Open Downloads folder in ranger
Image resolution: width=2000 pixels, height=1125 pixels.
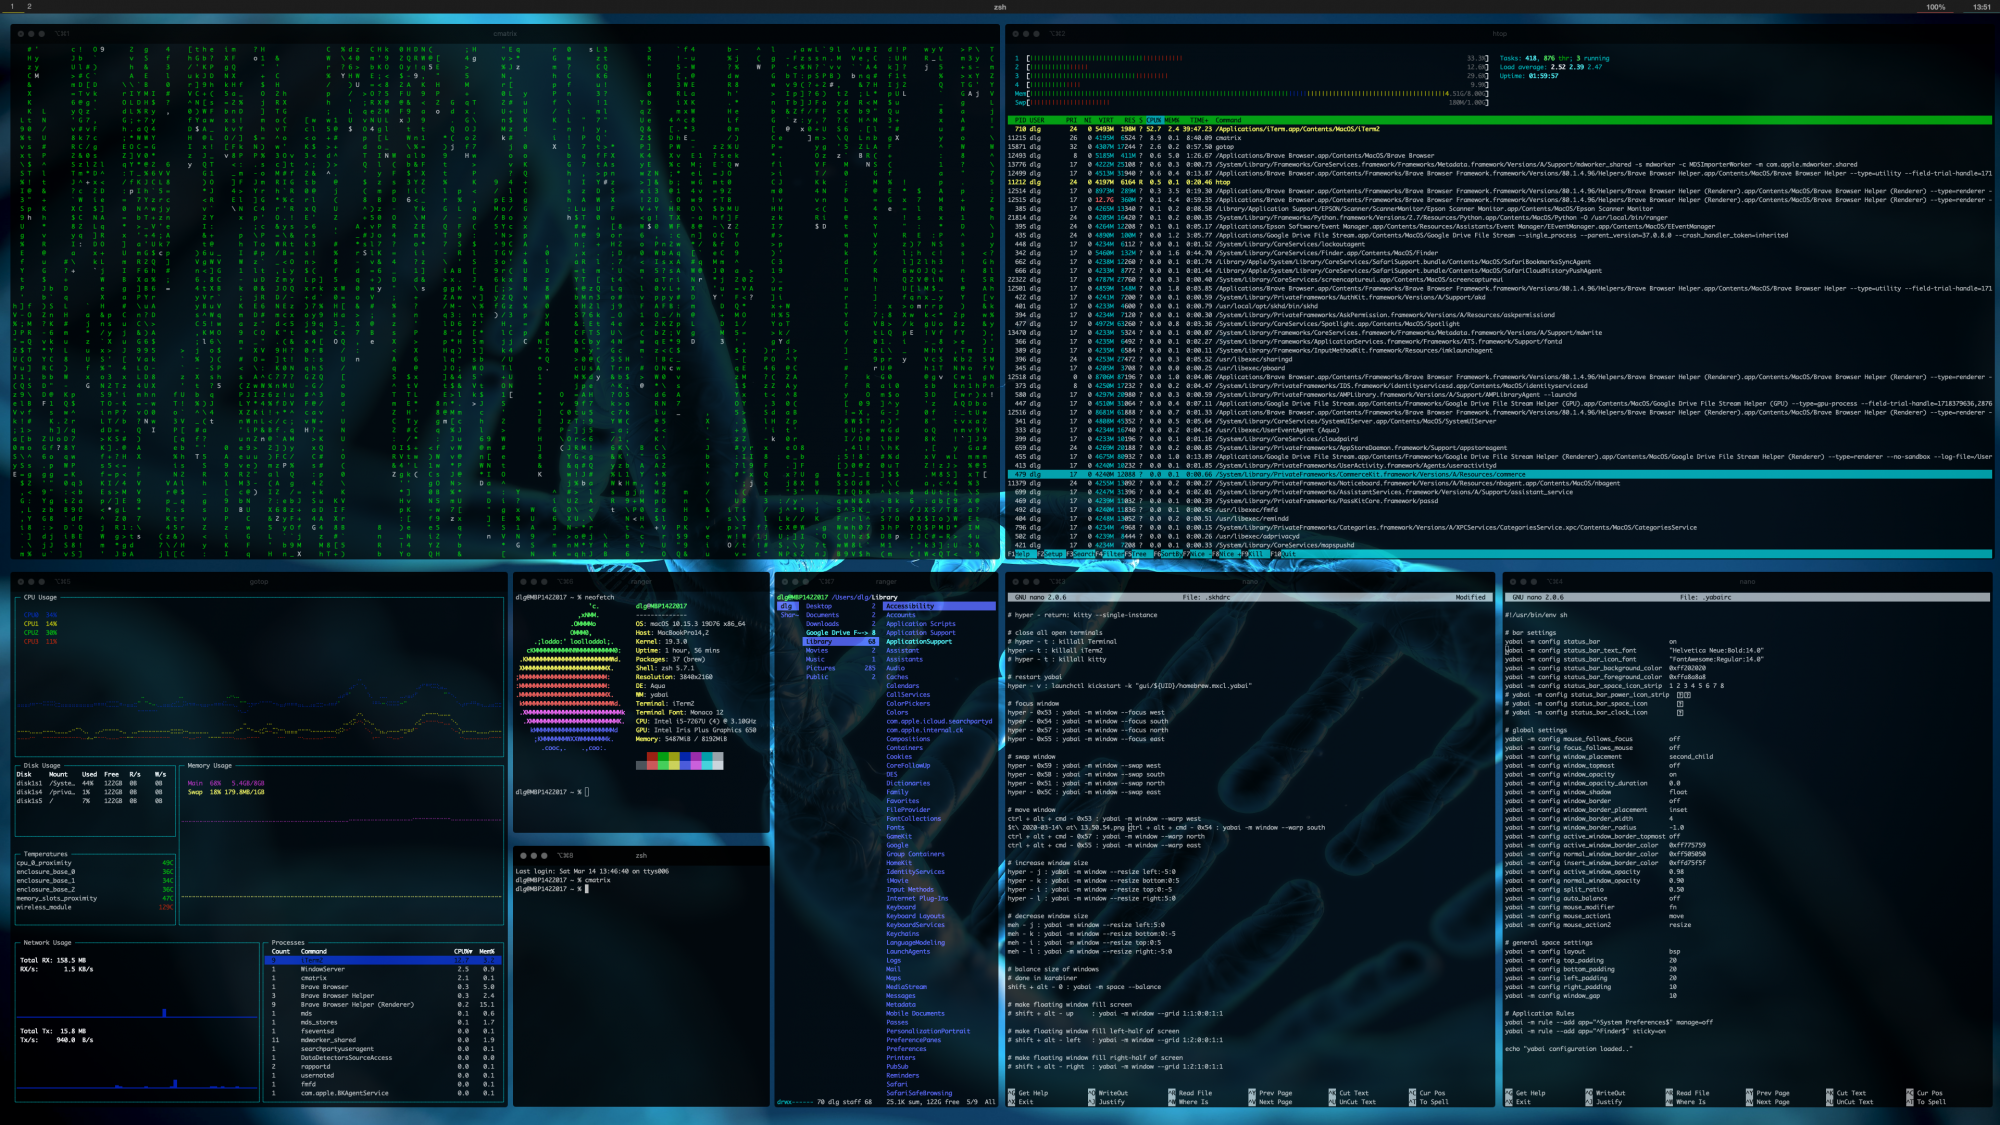coord(841,624)
